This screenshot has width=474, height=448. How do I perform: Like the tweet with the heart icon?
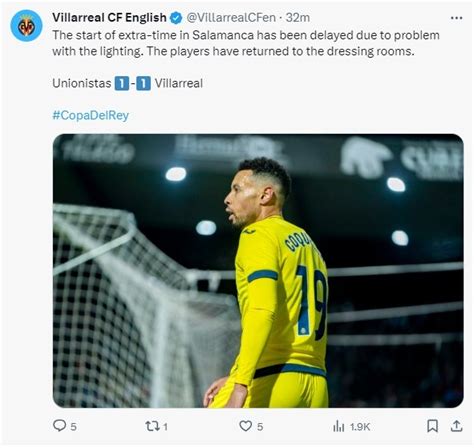click(246, 426)
